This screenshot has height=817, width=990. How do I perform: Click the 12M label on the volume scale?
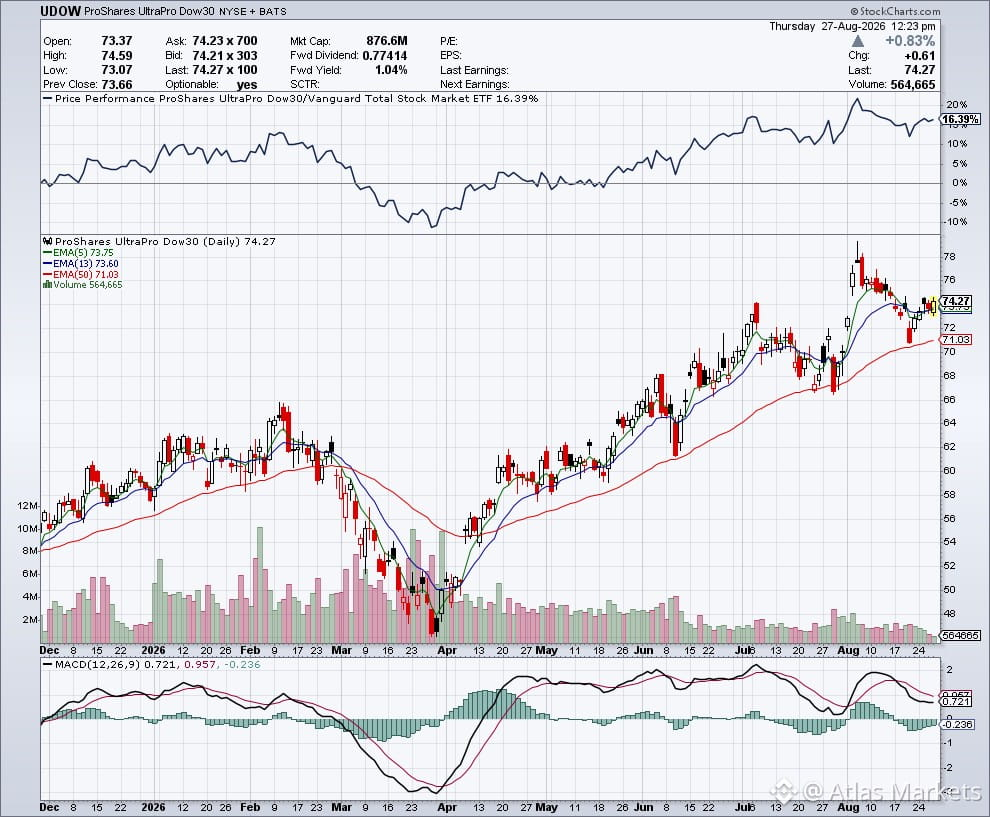[x=28, y=506]
